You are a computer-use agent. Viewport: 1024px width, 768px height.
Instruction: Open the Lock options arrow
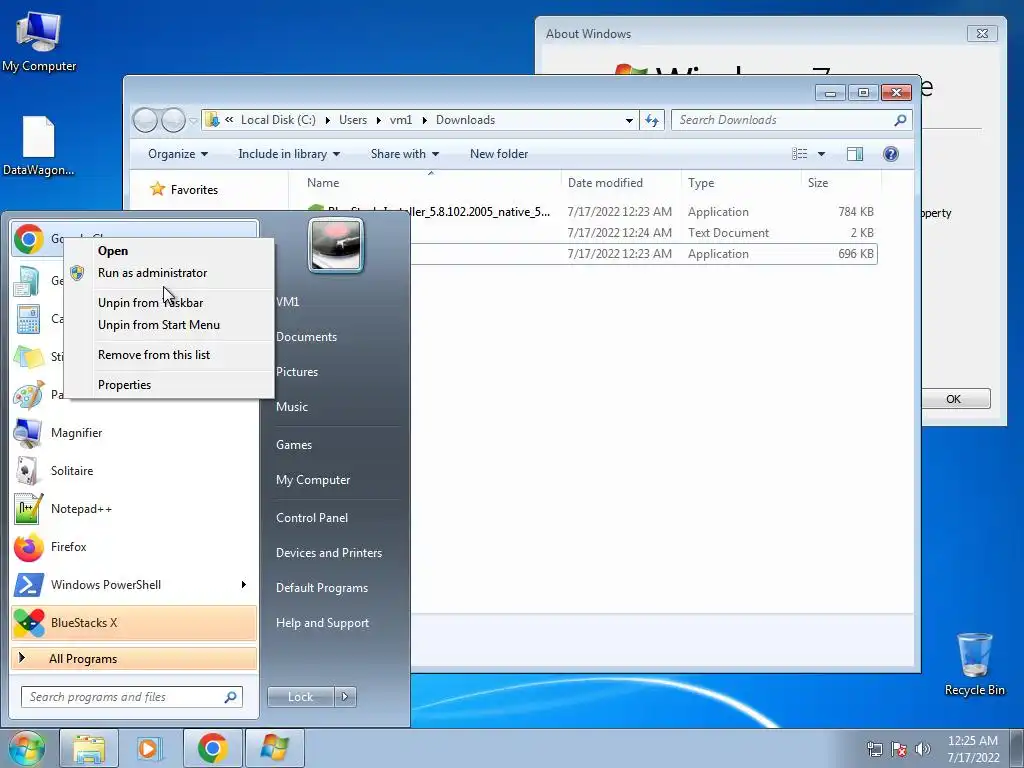345,697
